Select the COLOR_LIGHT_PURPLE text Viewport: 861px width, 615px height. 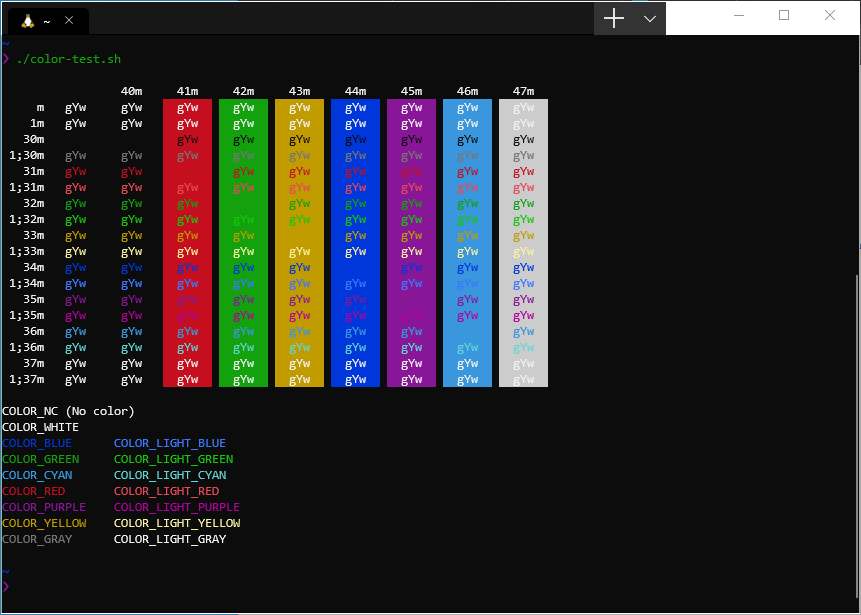click(176, 507)
